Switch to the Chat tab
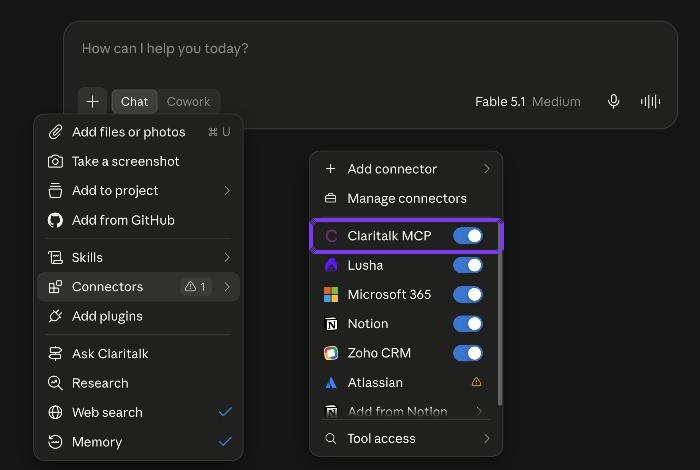The height and width of the screenshot is (470, 700). [x=134, y=102]
